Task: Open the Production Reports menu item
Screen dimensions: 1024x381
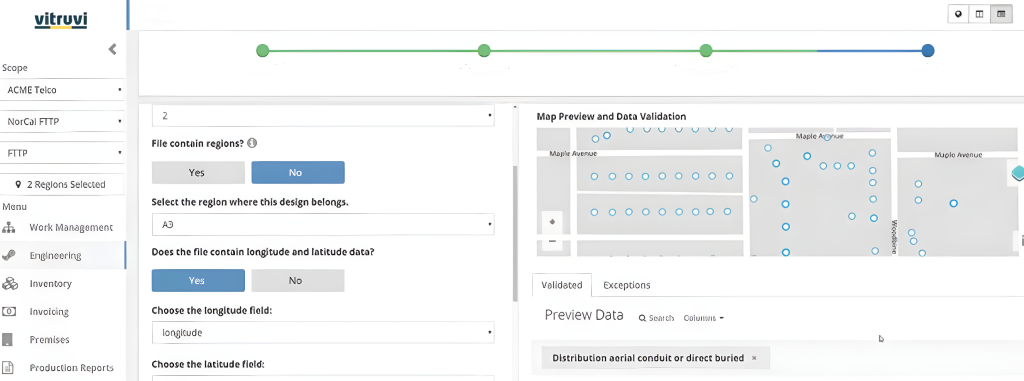Action: [62, 367]
